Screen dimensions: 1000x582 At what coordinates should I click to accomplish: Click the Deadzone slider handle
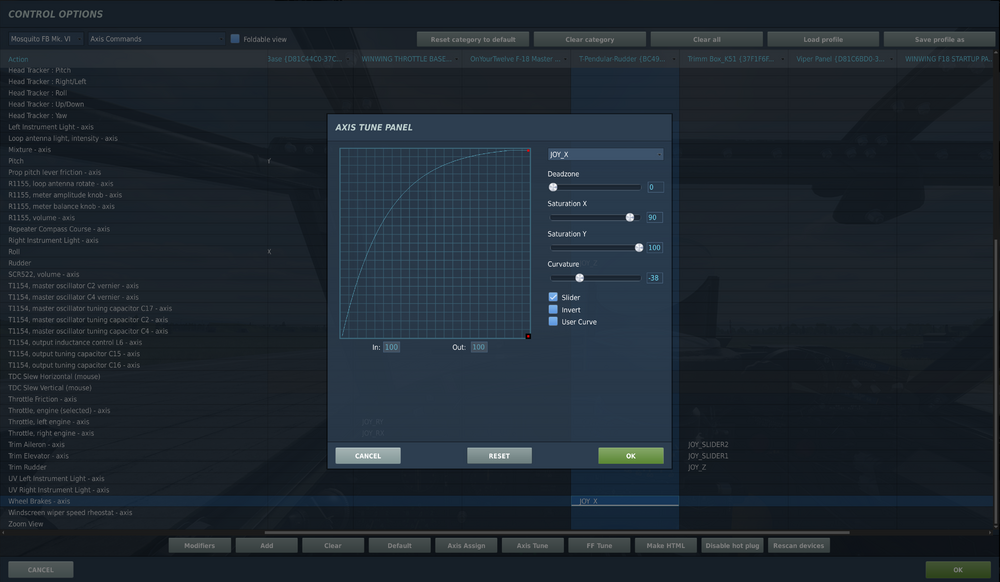[553, 187]
